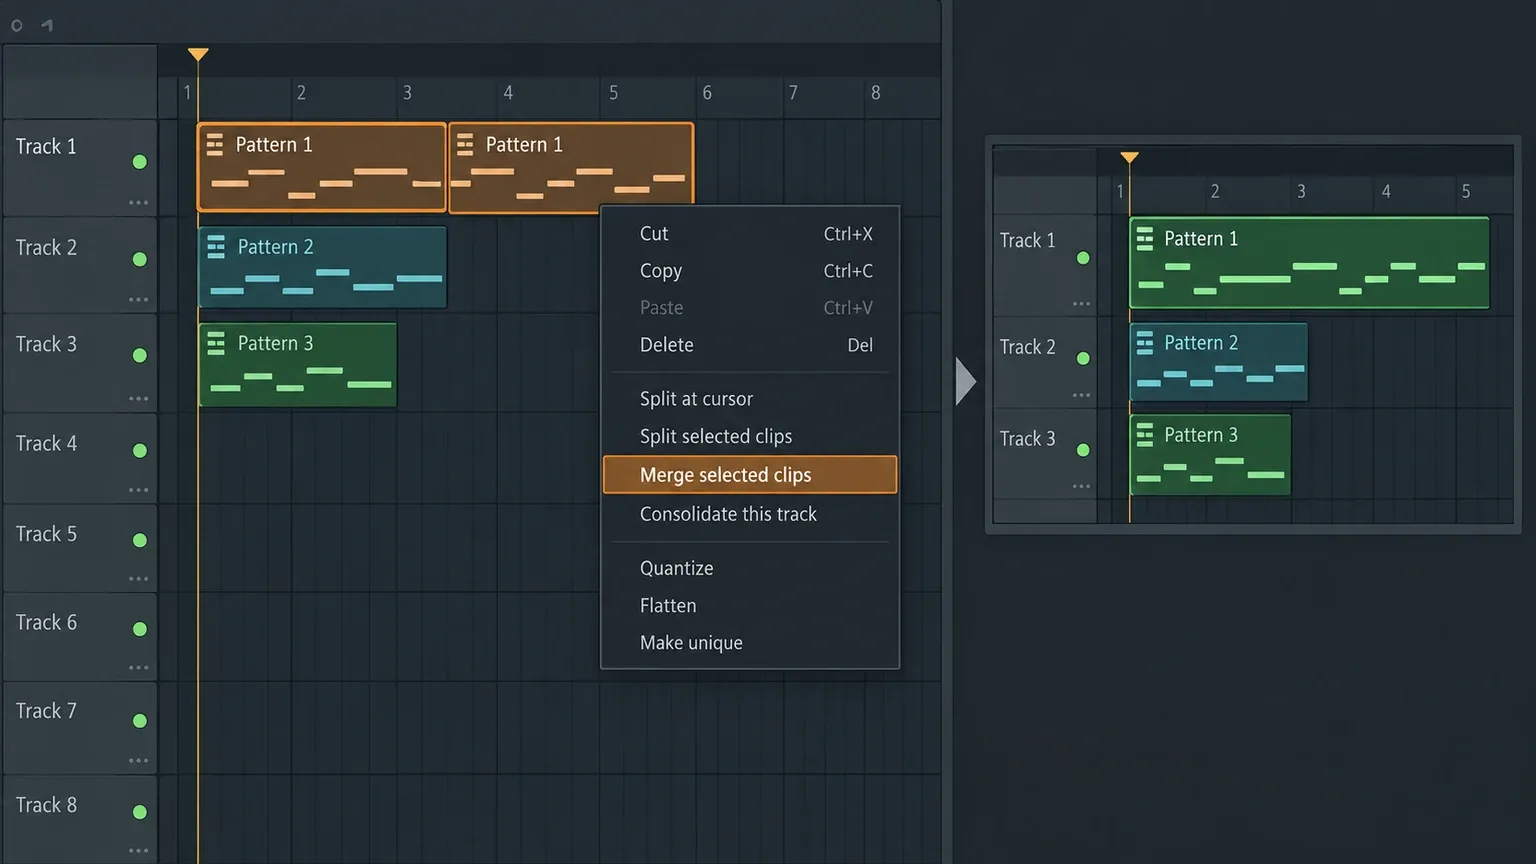Click the orange playhead marker in main timeline
This screenshot has width=1536, height=864.
coord(198,54)
